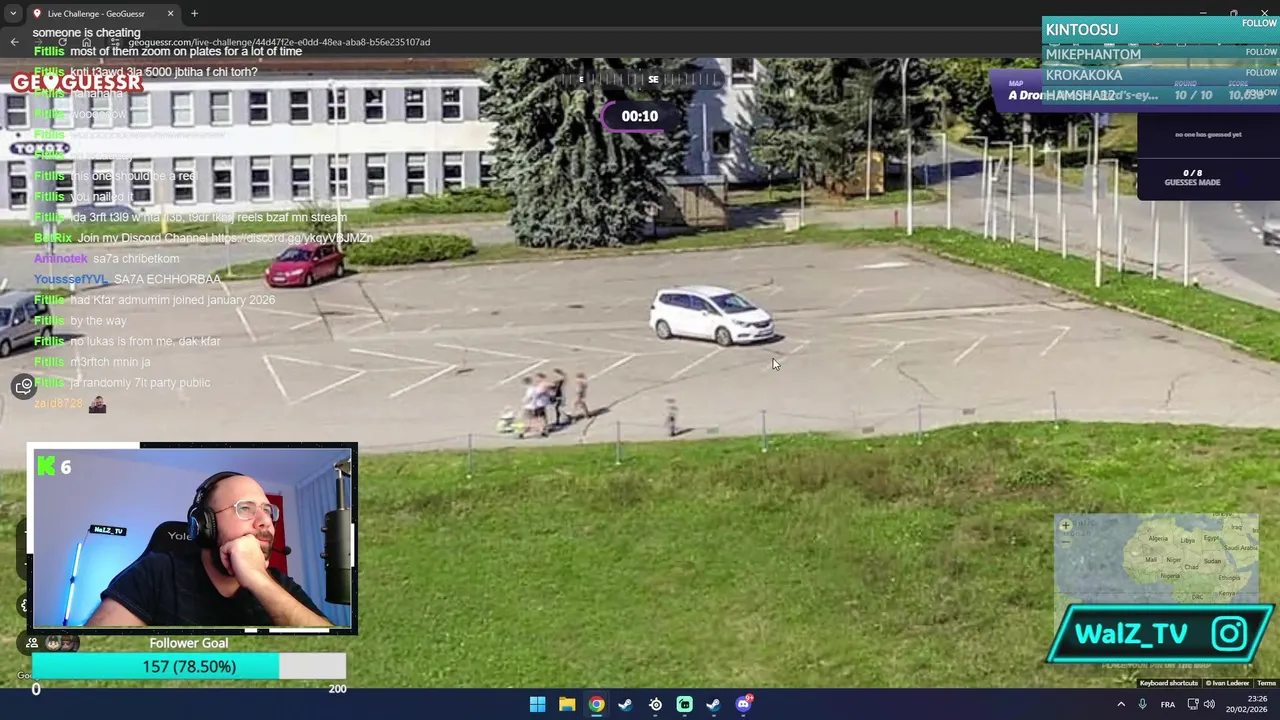1280x720 pixels.
Task: Open File Explorer from the taskbar
Action: pos(566,704)
